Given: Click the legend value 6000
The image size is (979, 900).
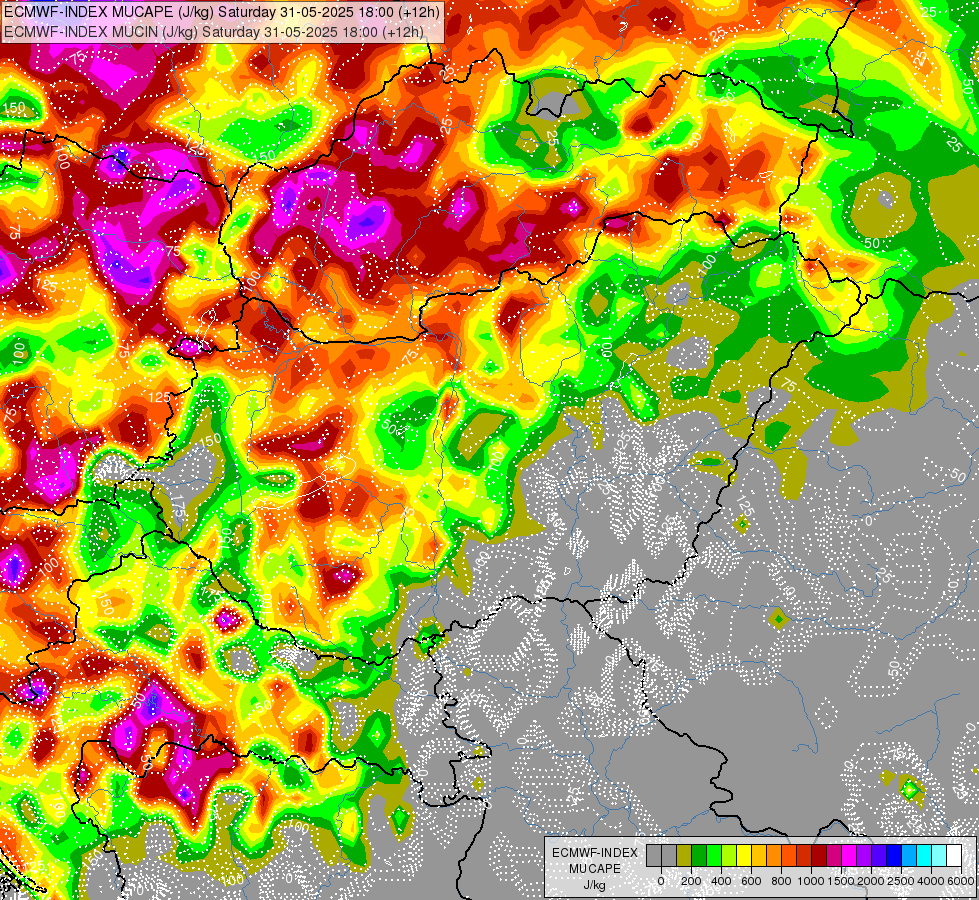Looking at the screenshot, I should (x=962, y=881).
